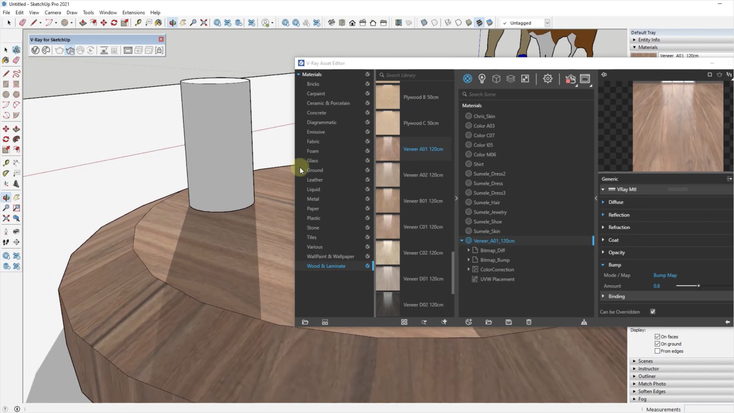734x413 pixels.
Task: Switch to Textures category in Asset Editor
Action: 525,79
